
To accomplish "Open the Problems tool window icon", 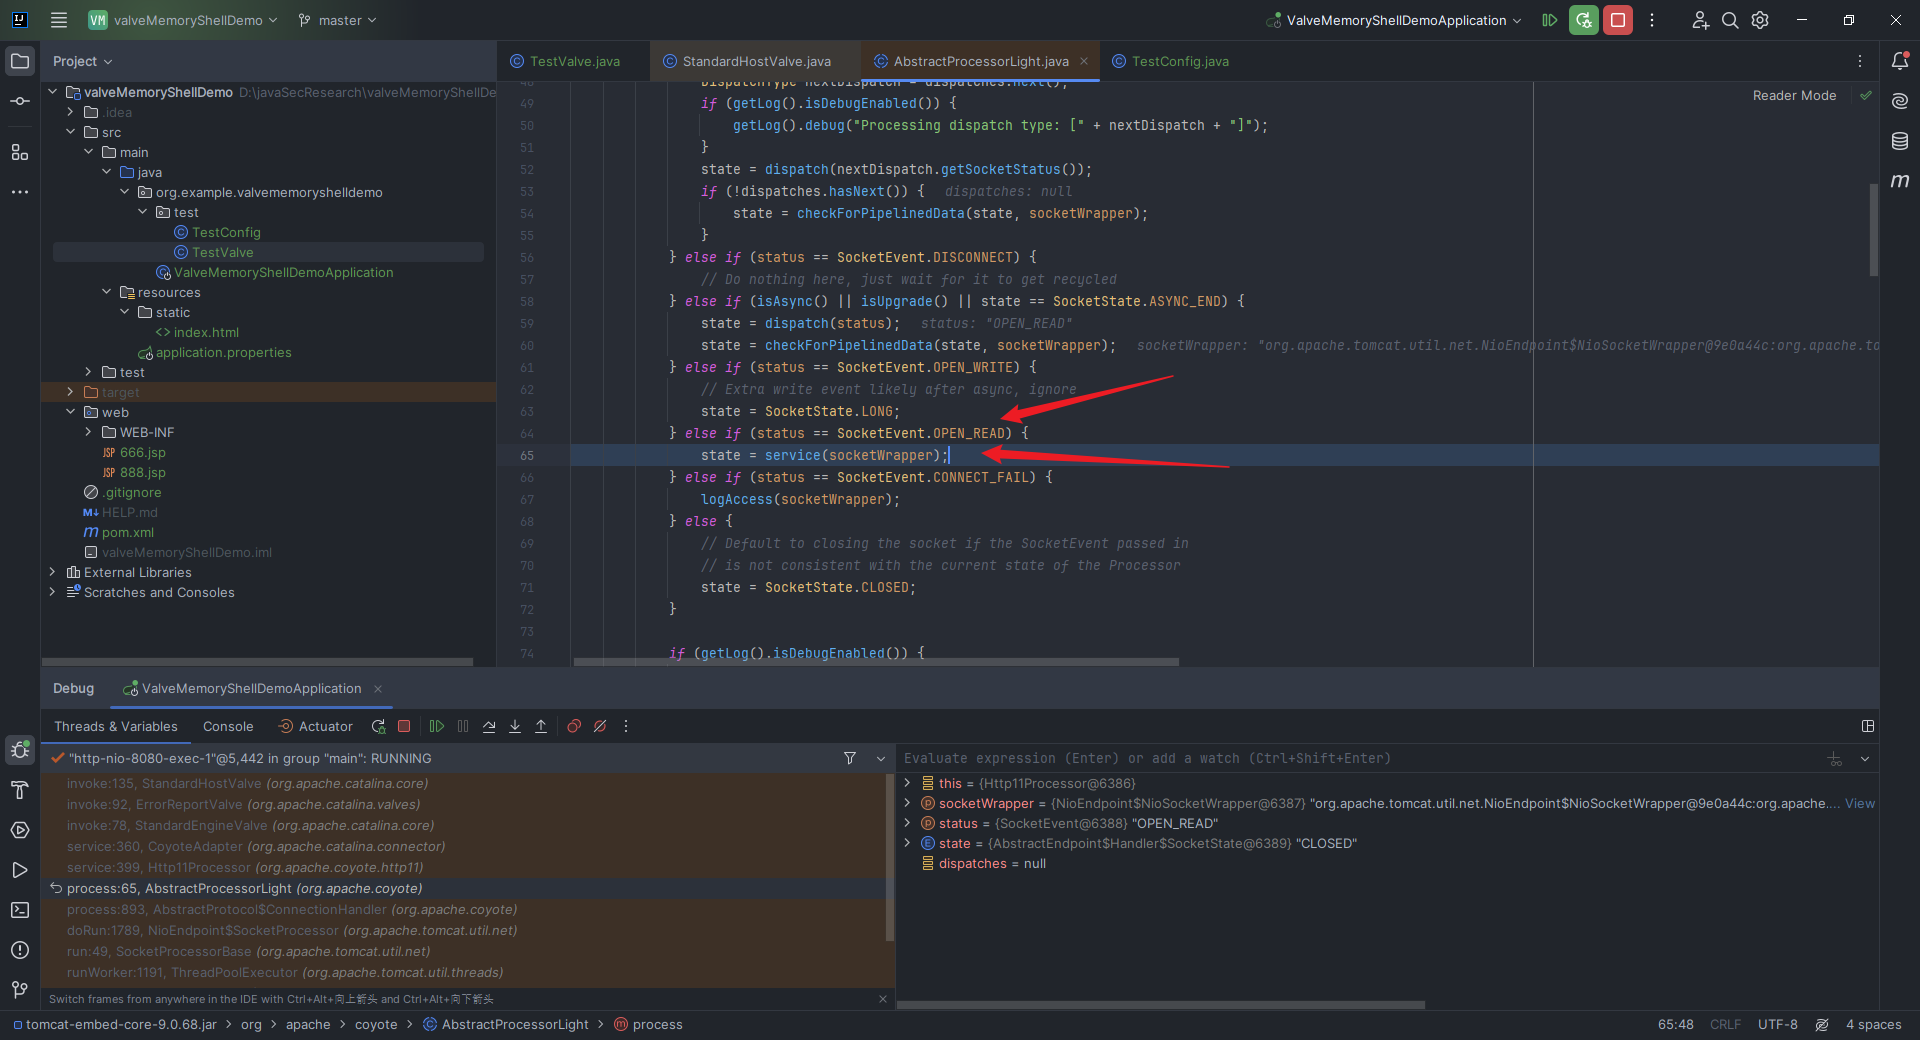I will 20,950.
